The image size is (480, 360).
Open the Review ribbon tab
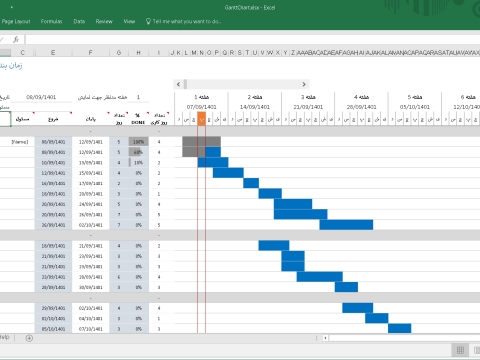click(104, 21)
